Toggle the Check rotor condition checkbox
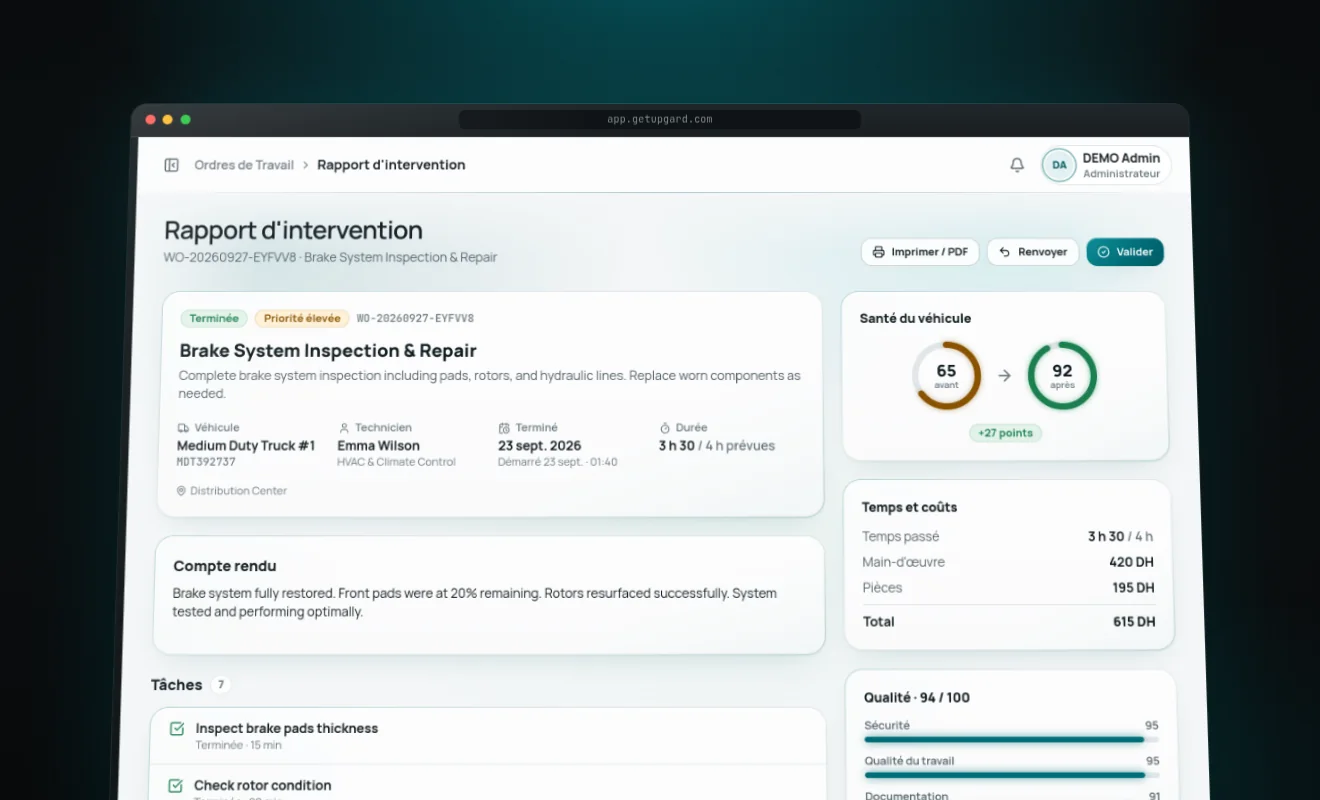The width and height of the screenshot is (1320, 800). [x=175, y=786]
